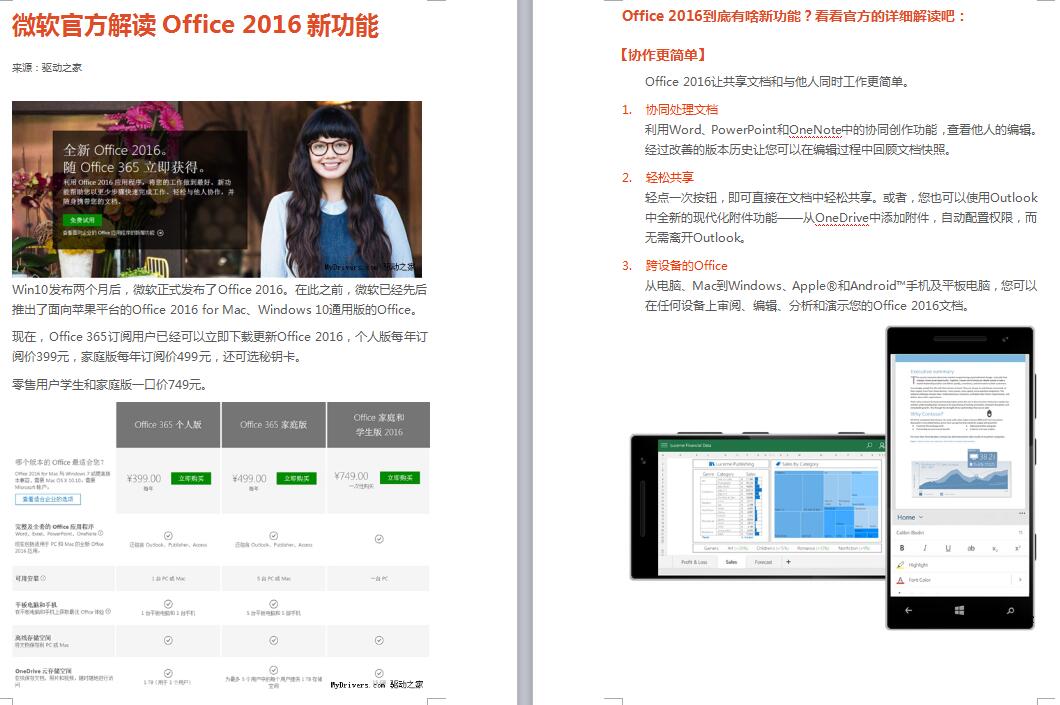Switch to the Profit & Loss sheet tab
The width and height of the screenshot is (1060, 705).
(x=694, y=562)
